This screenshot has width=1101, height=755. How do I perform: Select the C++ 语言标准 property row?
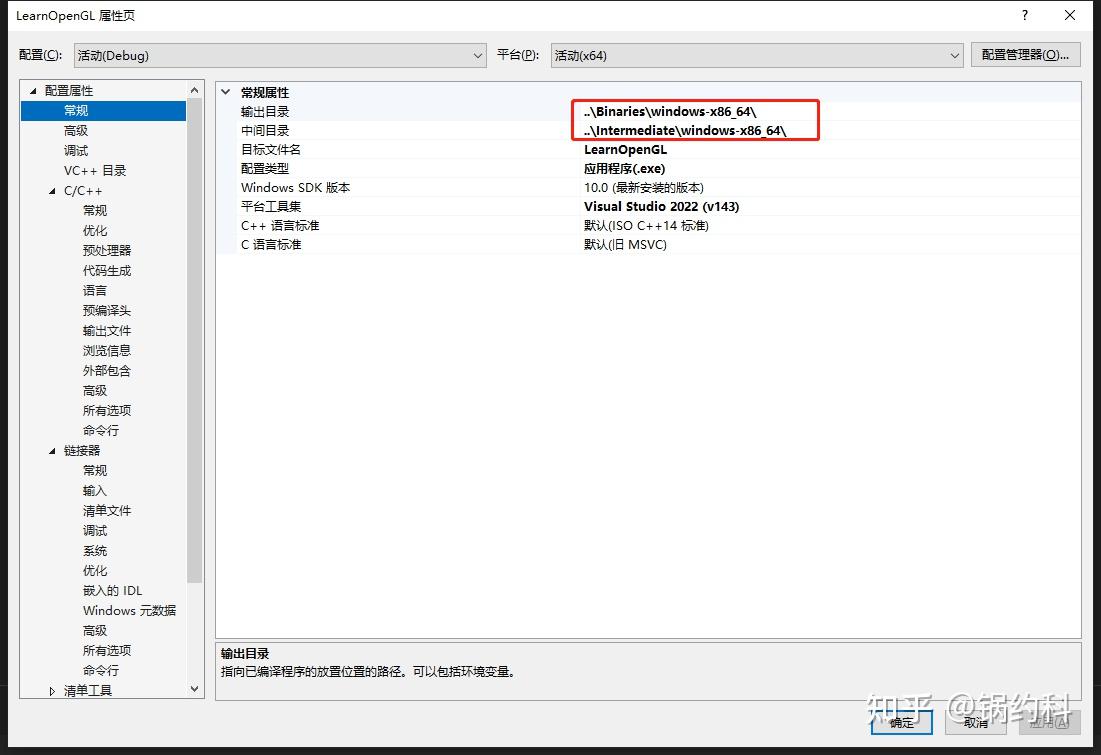[649, 225]
